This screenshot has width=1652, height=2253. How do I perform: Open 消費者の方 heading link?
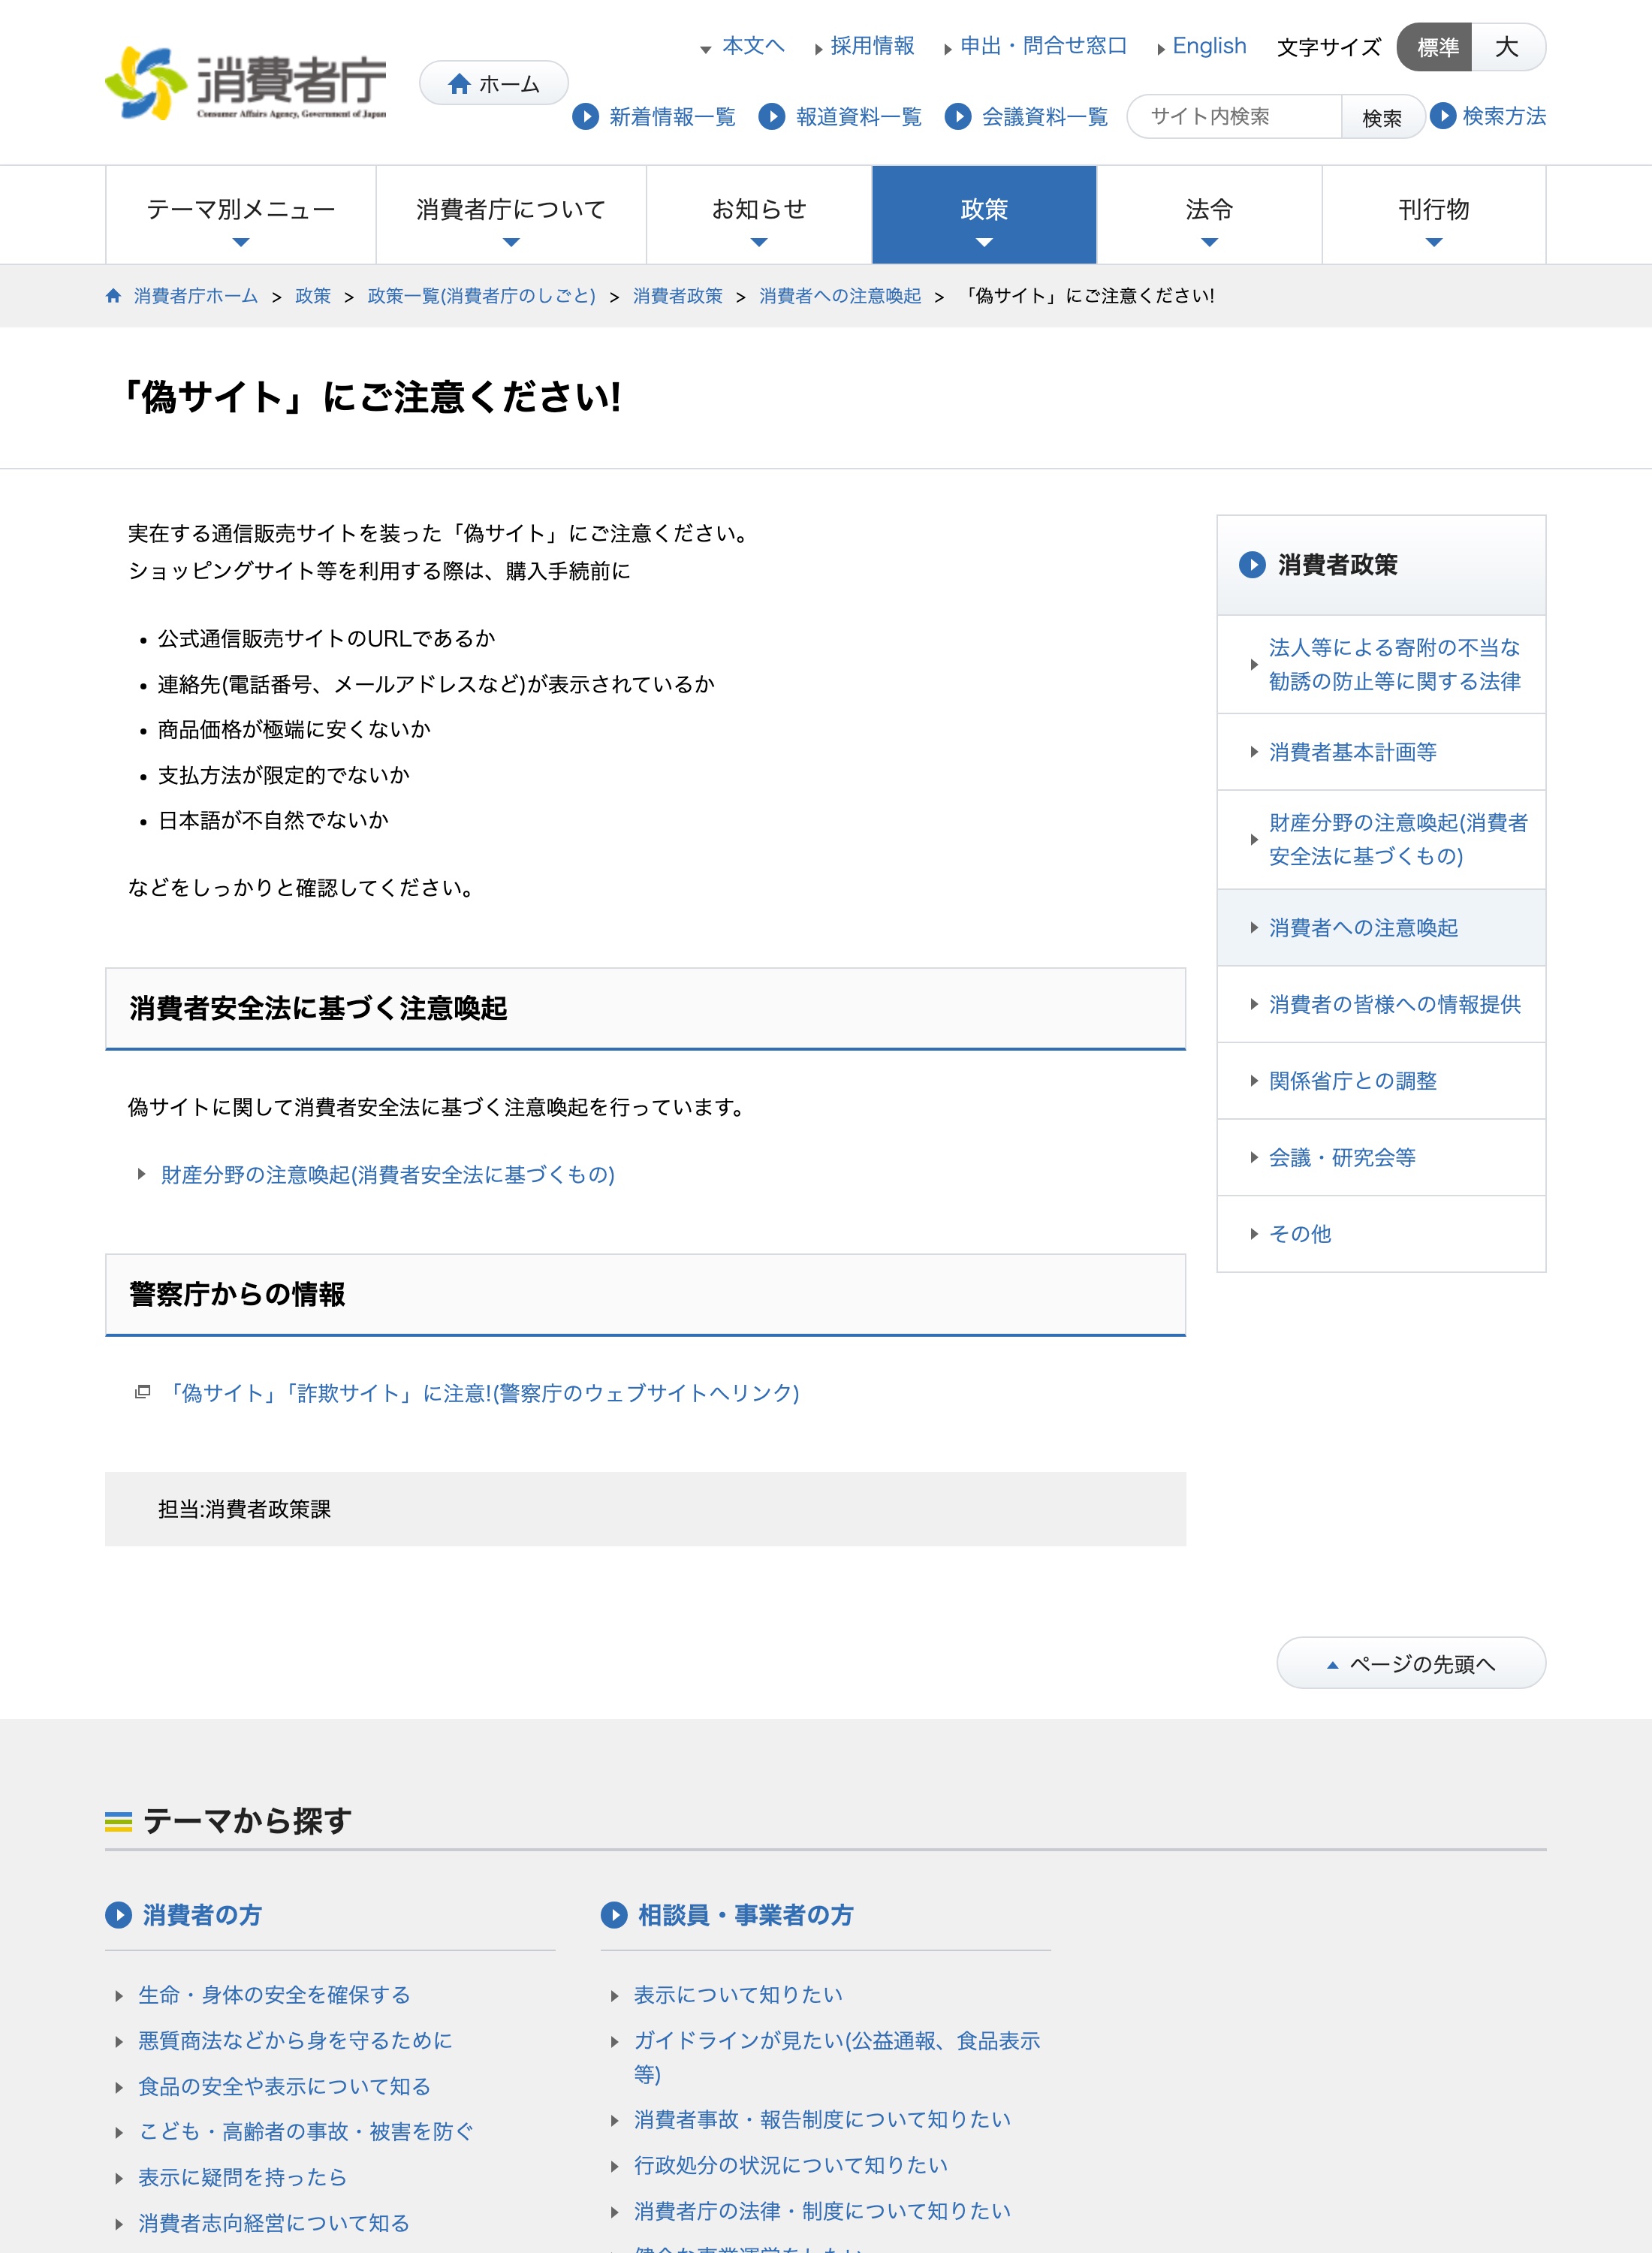point(202,1915)
